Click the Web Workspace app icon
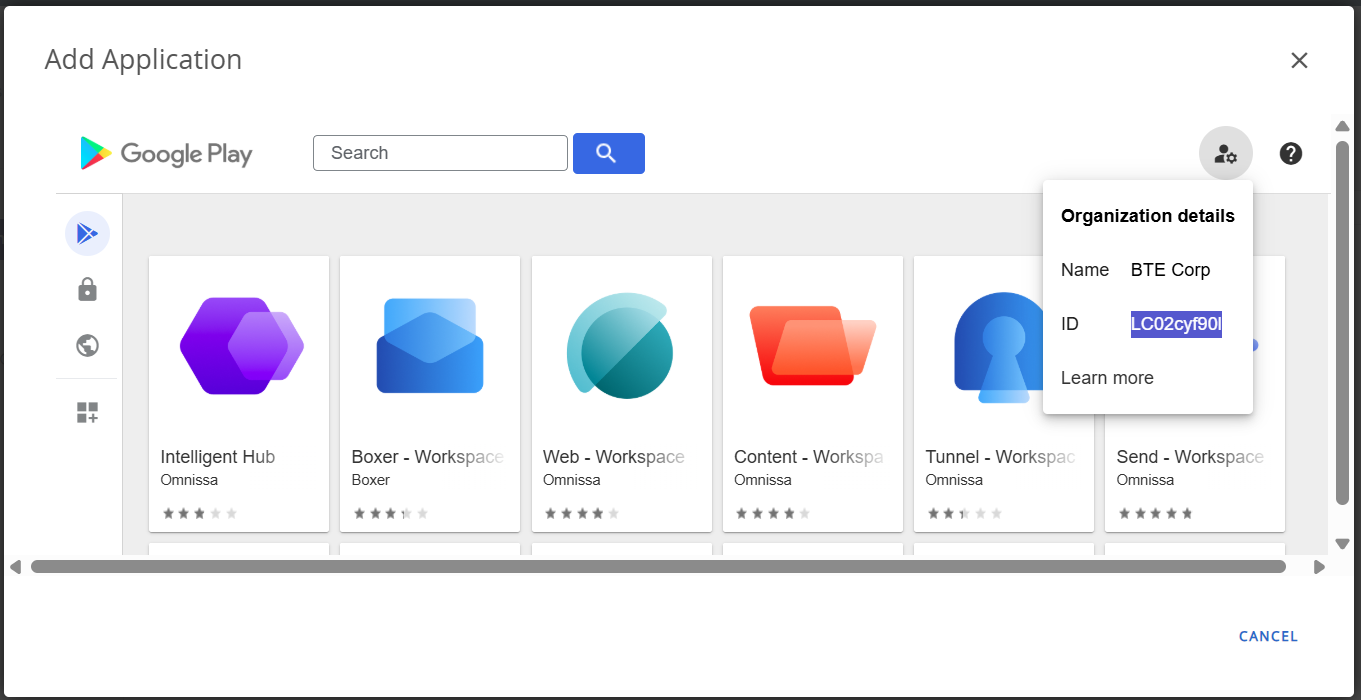 click(620, 346)
